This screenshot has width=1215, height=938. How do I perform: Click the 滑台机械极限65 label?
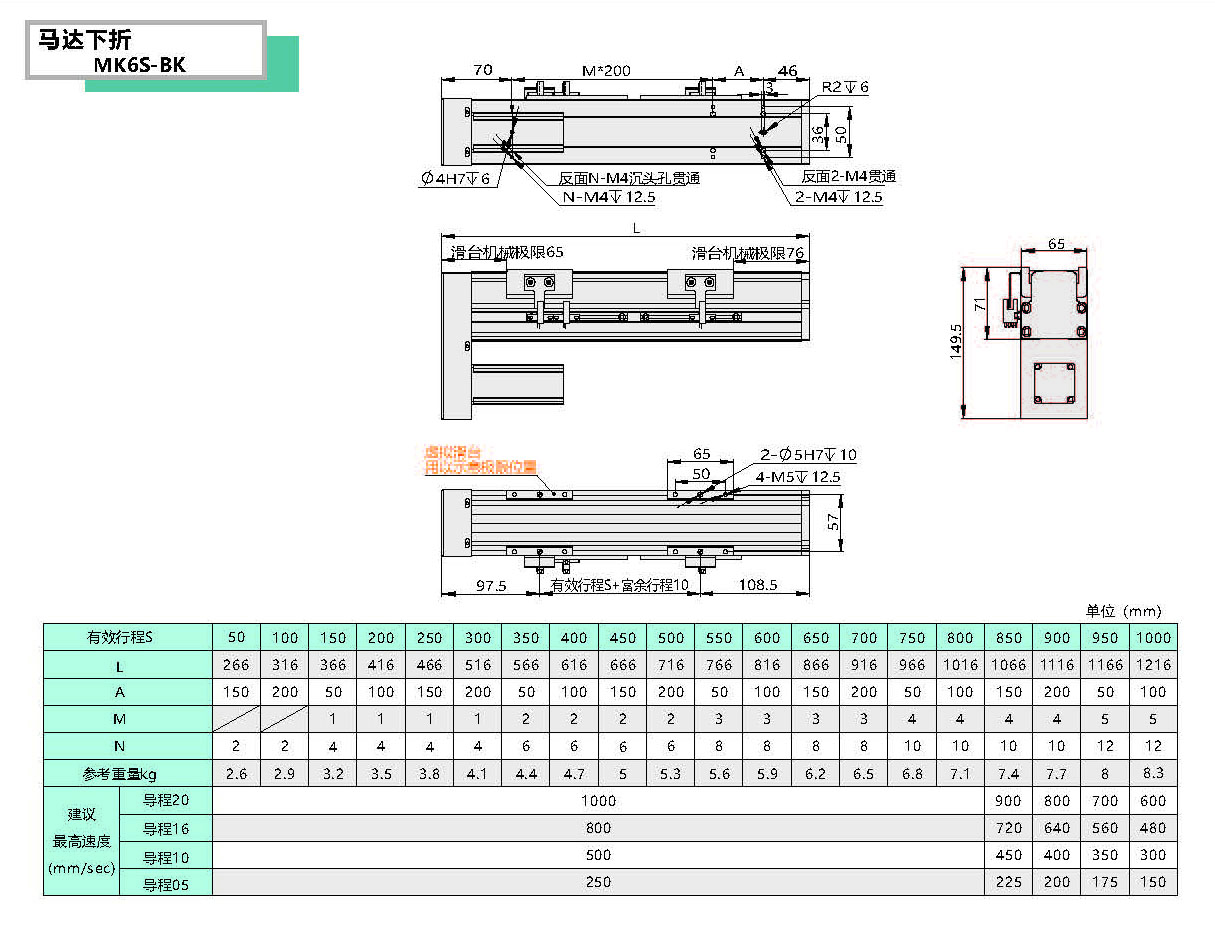507,252
